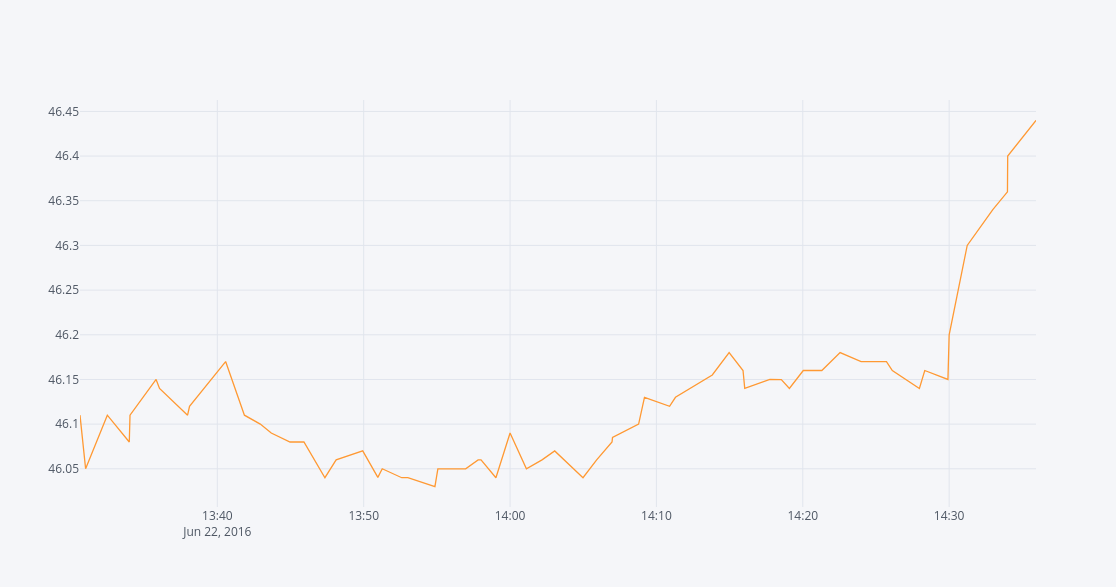This screenshot has height=587, width=1116.
Task: Click the 46.45 y-axis tick label
Action: [x=63, y=112]
